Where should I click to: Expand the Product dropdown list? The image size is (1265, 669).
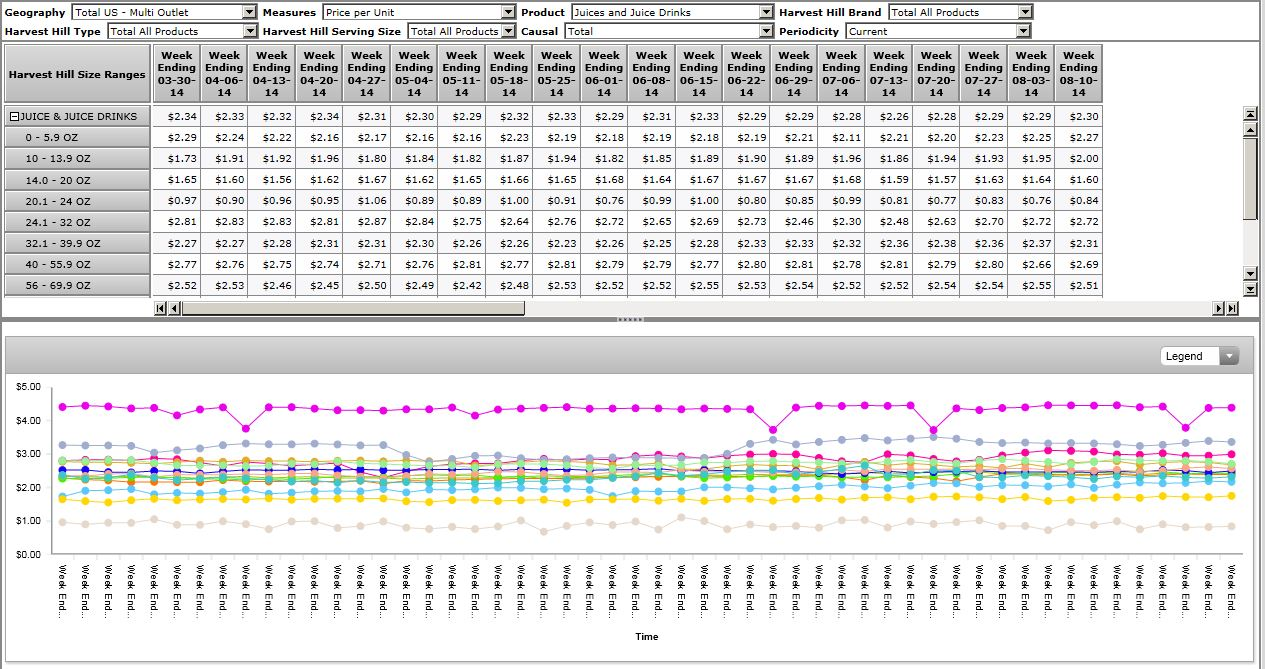766,12
